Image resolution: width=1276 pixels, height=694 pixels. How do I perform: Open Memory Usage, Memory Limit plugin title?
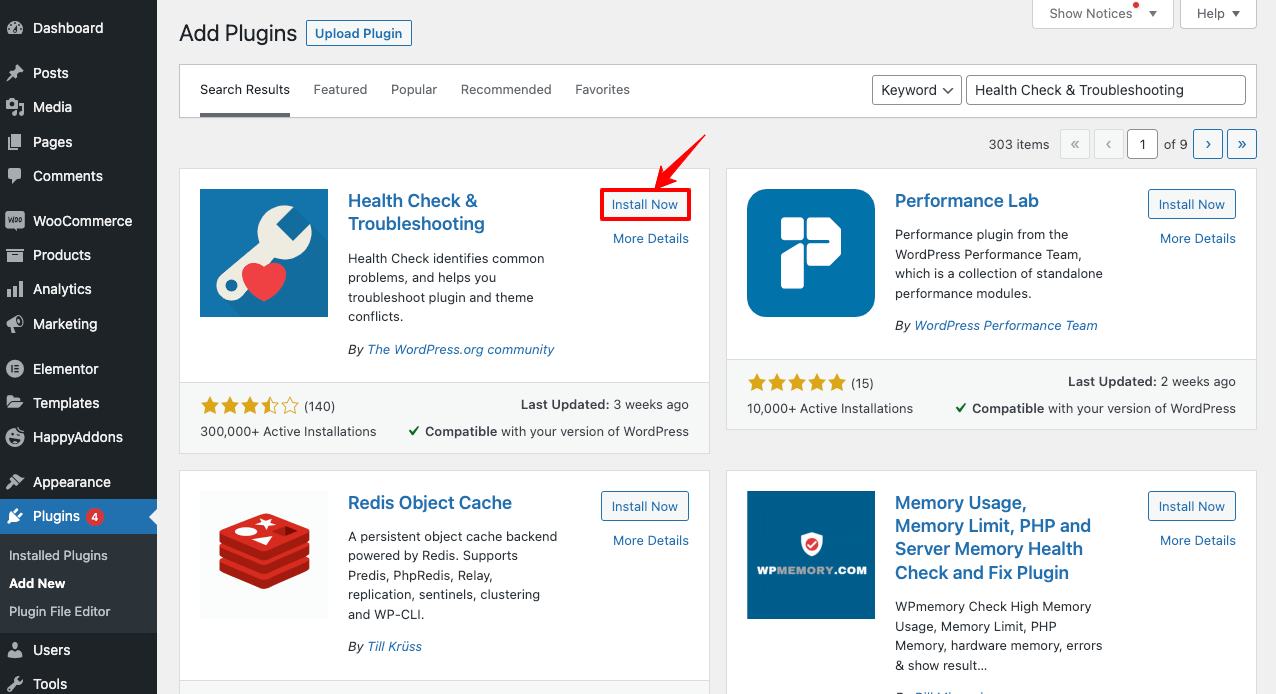tap(993, 537)
